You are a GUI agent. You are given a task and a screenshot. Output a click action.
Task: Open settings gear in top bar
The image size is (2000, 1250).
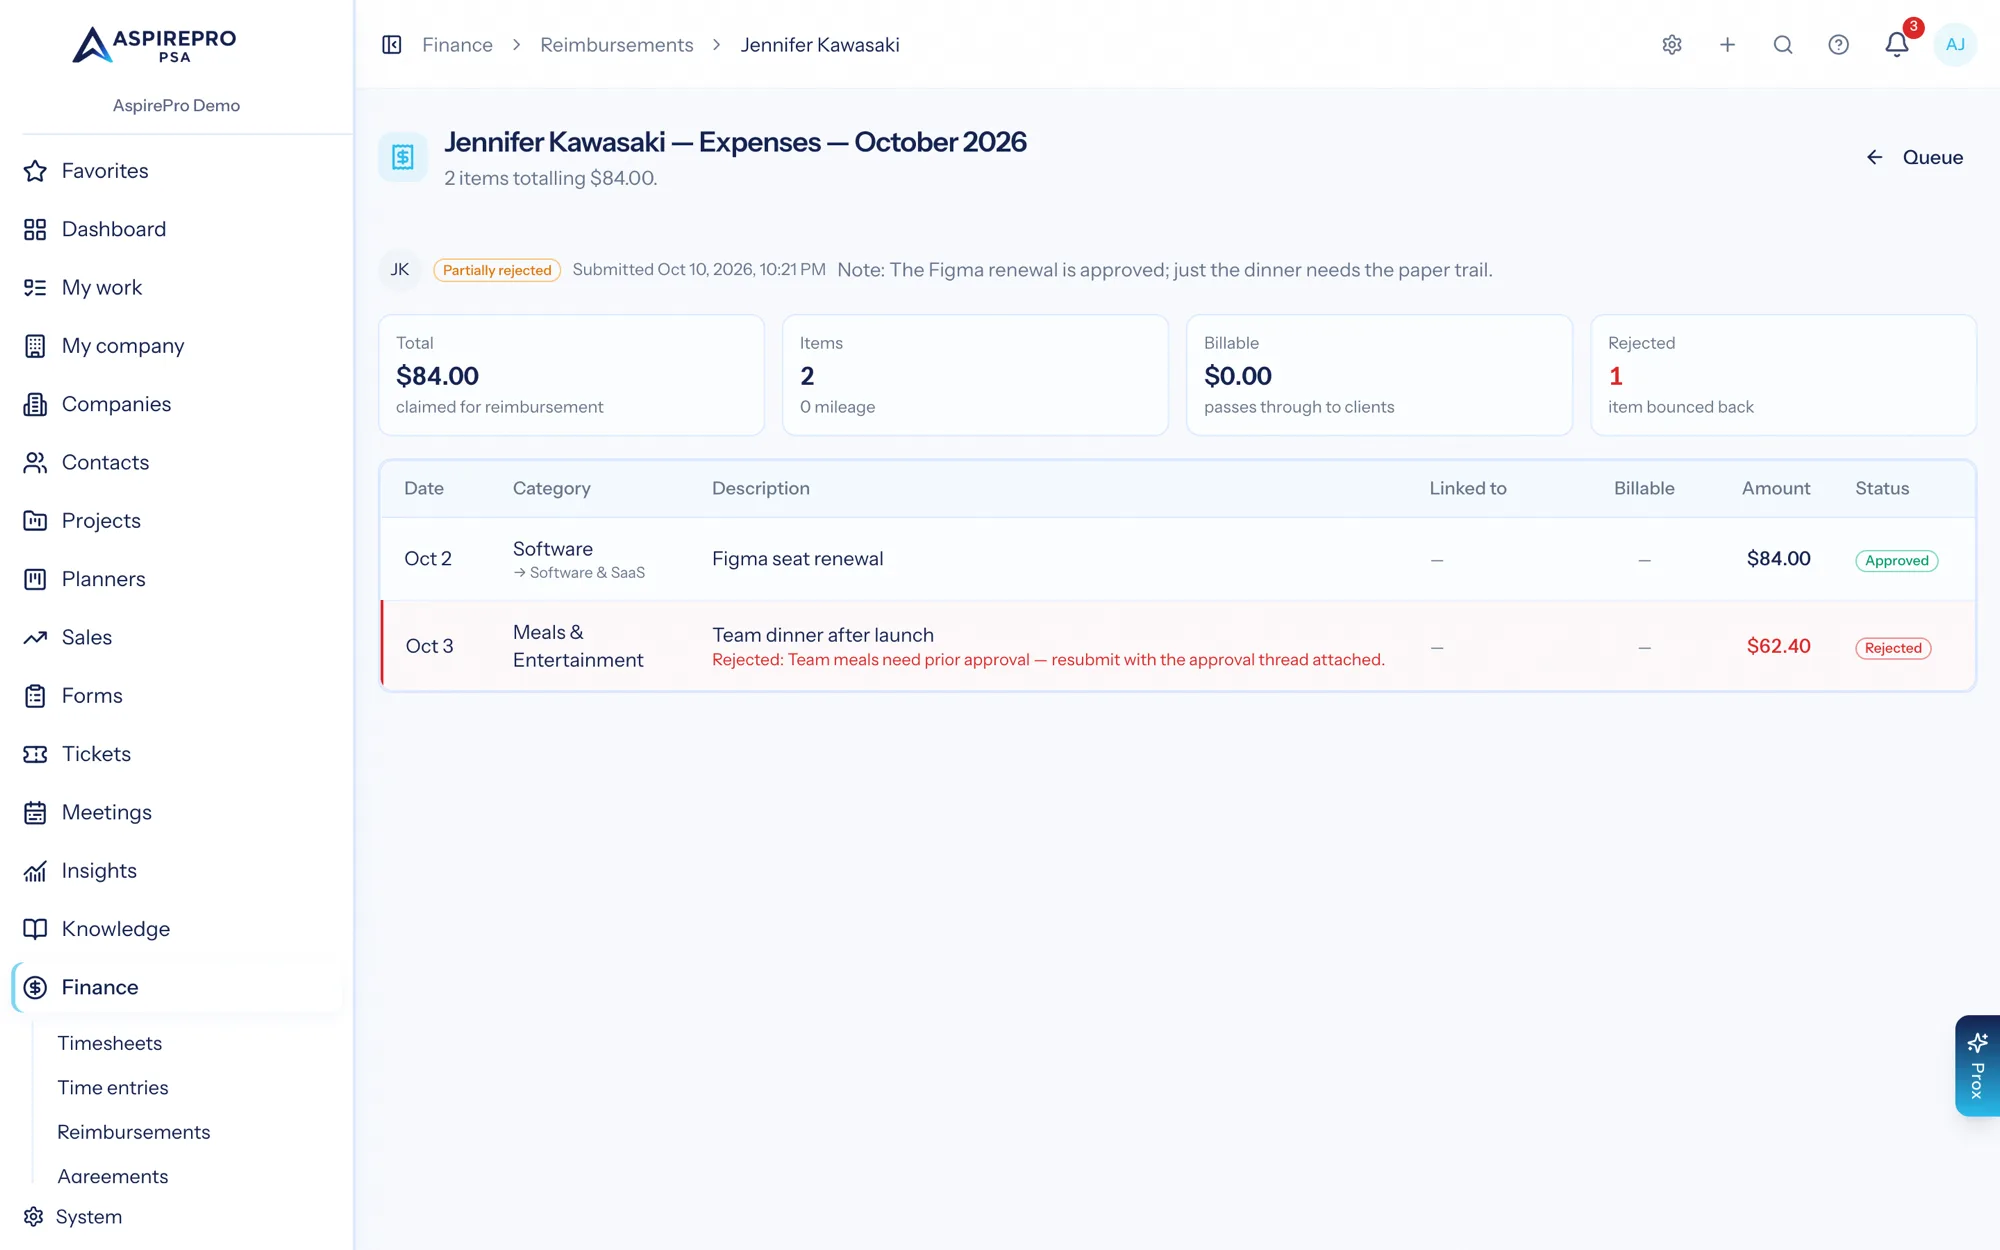click(x=1672, y=45)
